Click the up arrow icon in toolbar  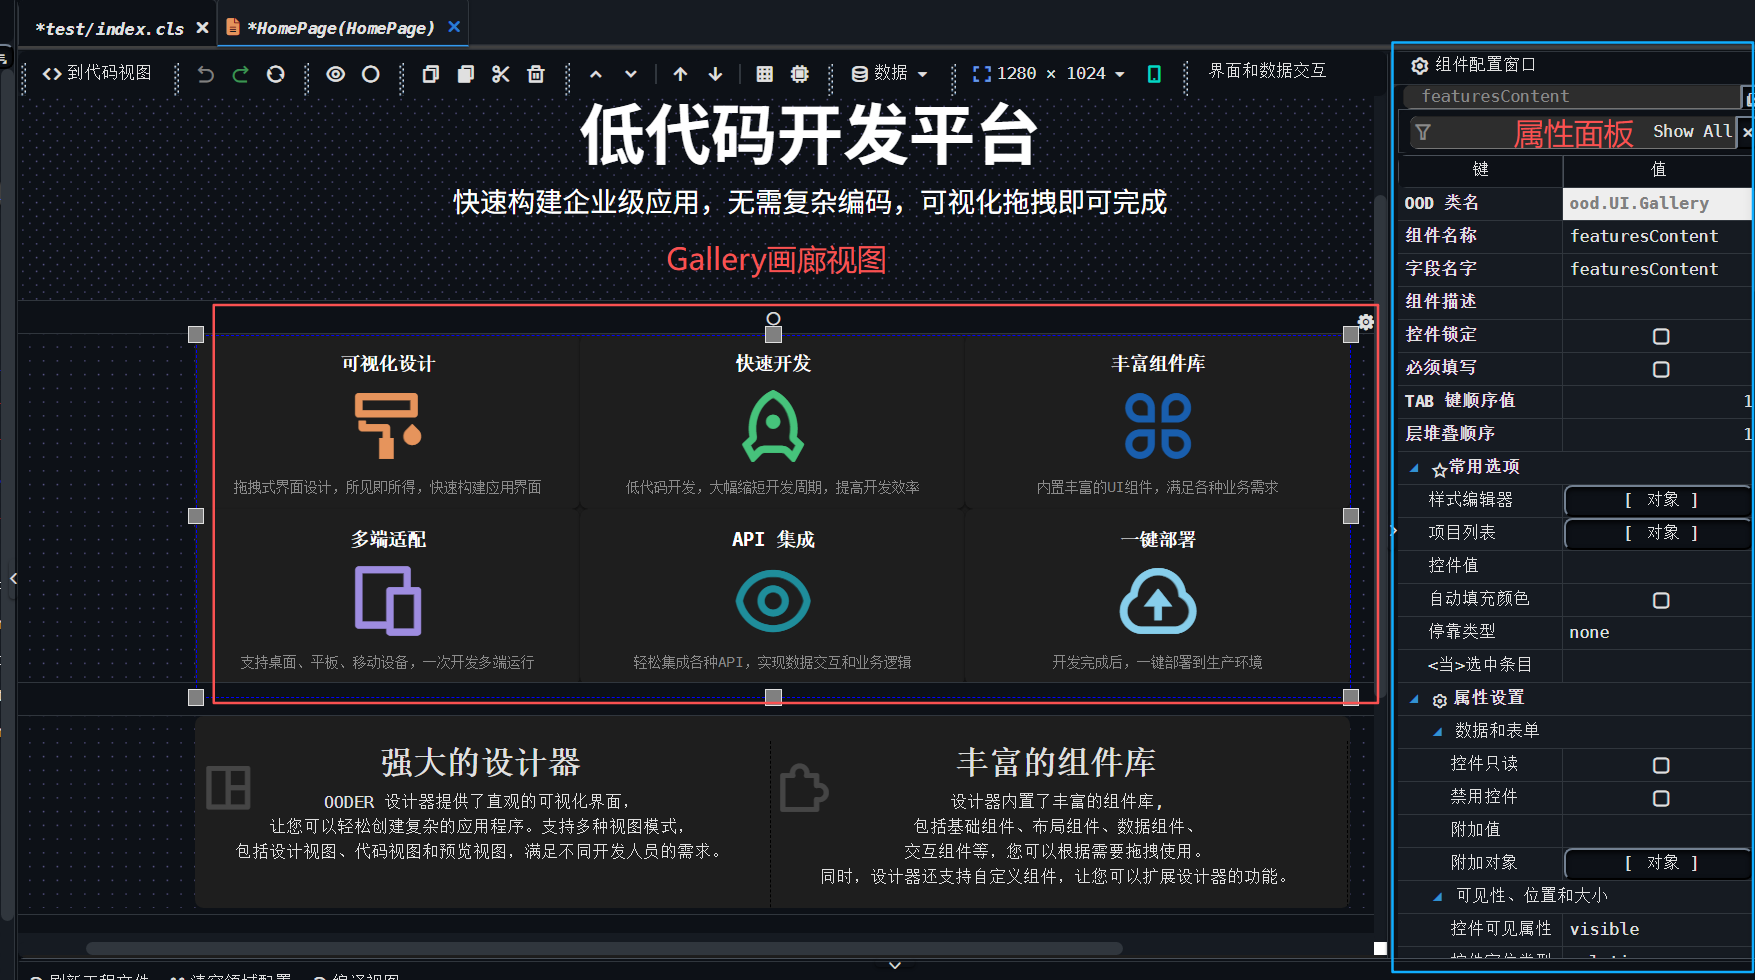[680, 74]
